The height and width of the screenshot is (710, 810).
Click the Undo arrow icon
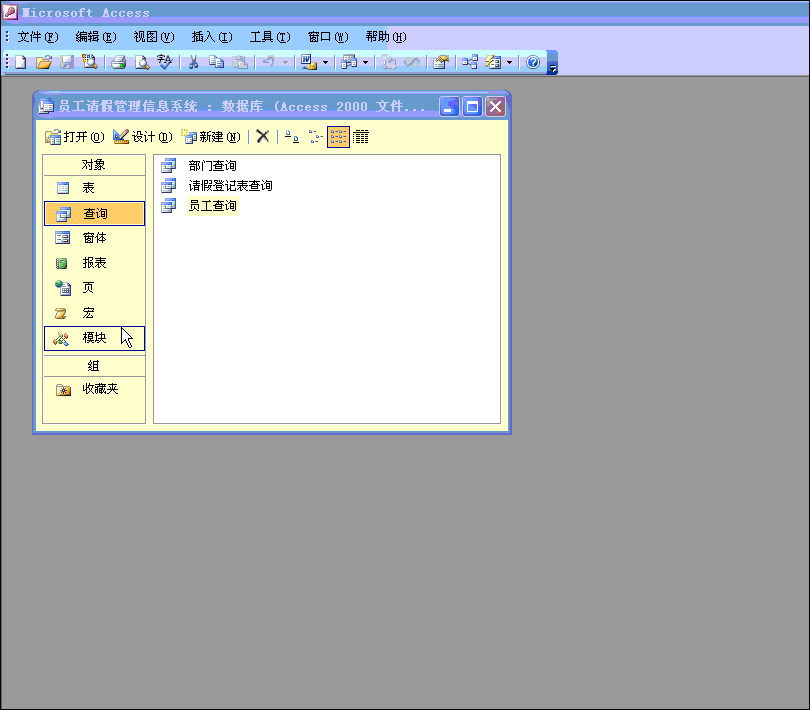click(x=269, y=63)
